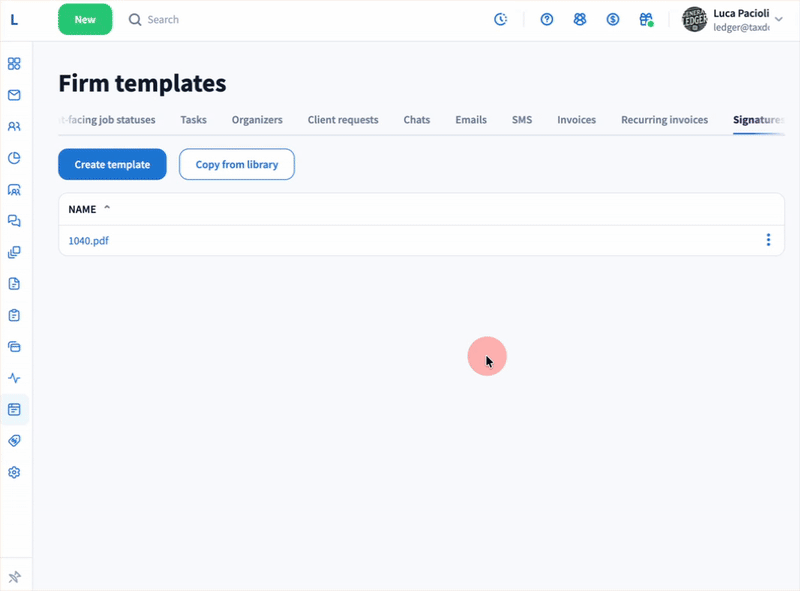Image resolution: width=800 pixels, height=591 pixels.
Task: Click the Copy from library button
Action: click(x=236, y=165)
